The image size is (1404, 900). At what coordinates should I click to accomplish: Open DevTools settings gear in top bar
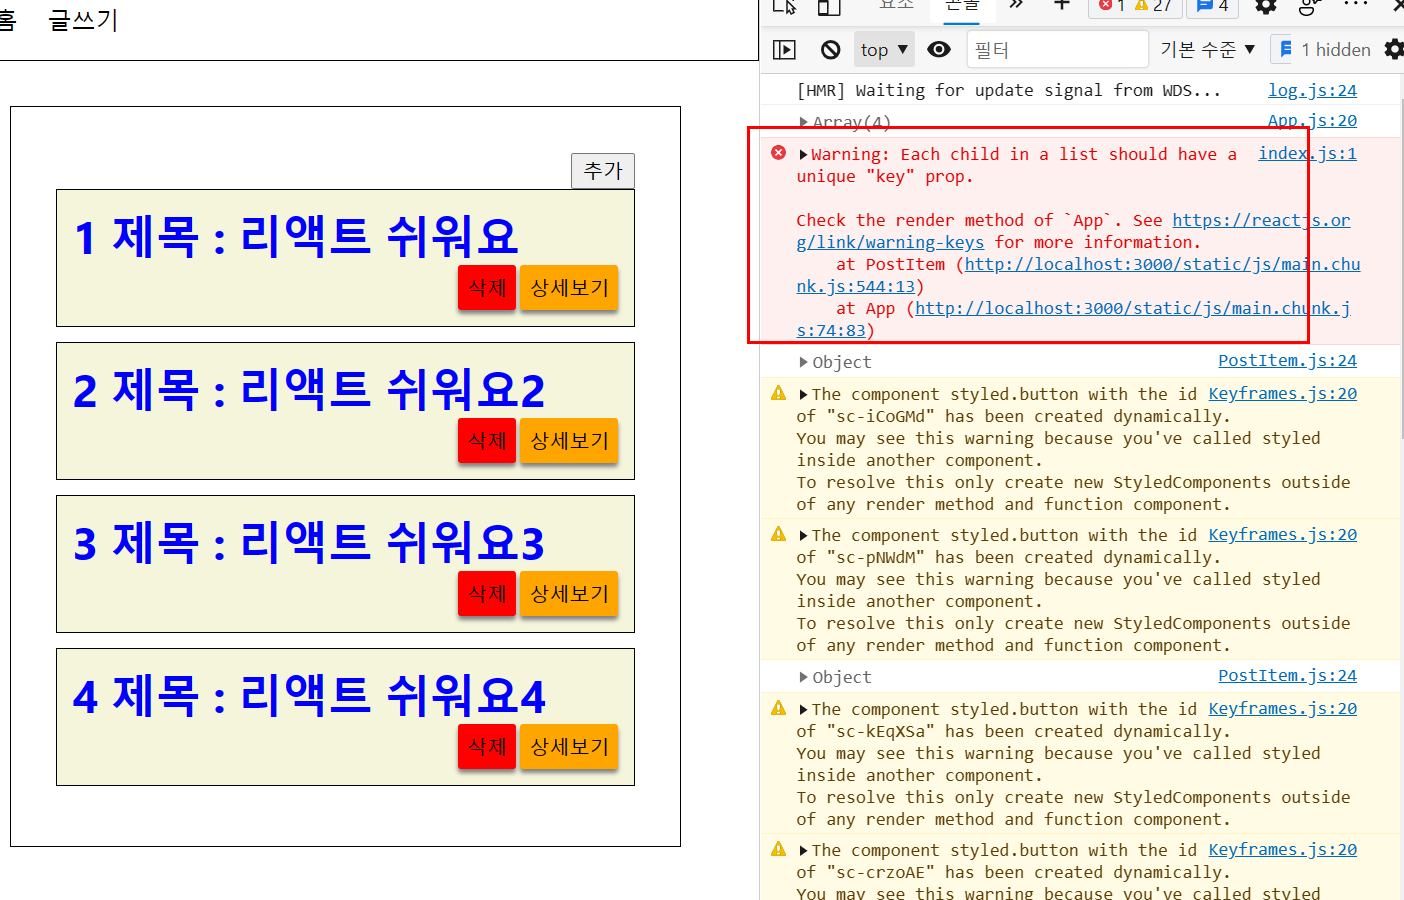[x=1266, y=6]
